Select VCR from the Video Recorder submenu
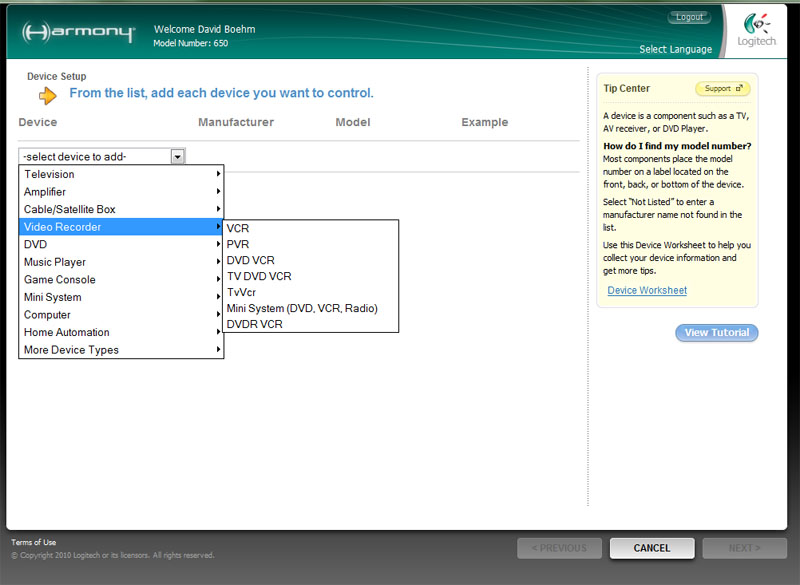800x585 pixels. [x=238, y=228]
